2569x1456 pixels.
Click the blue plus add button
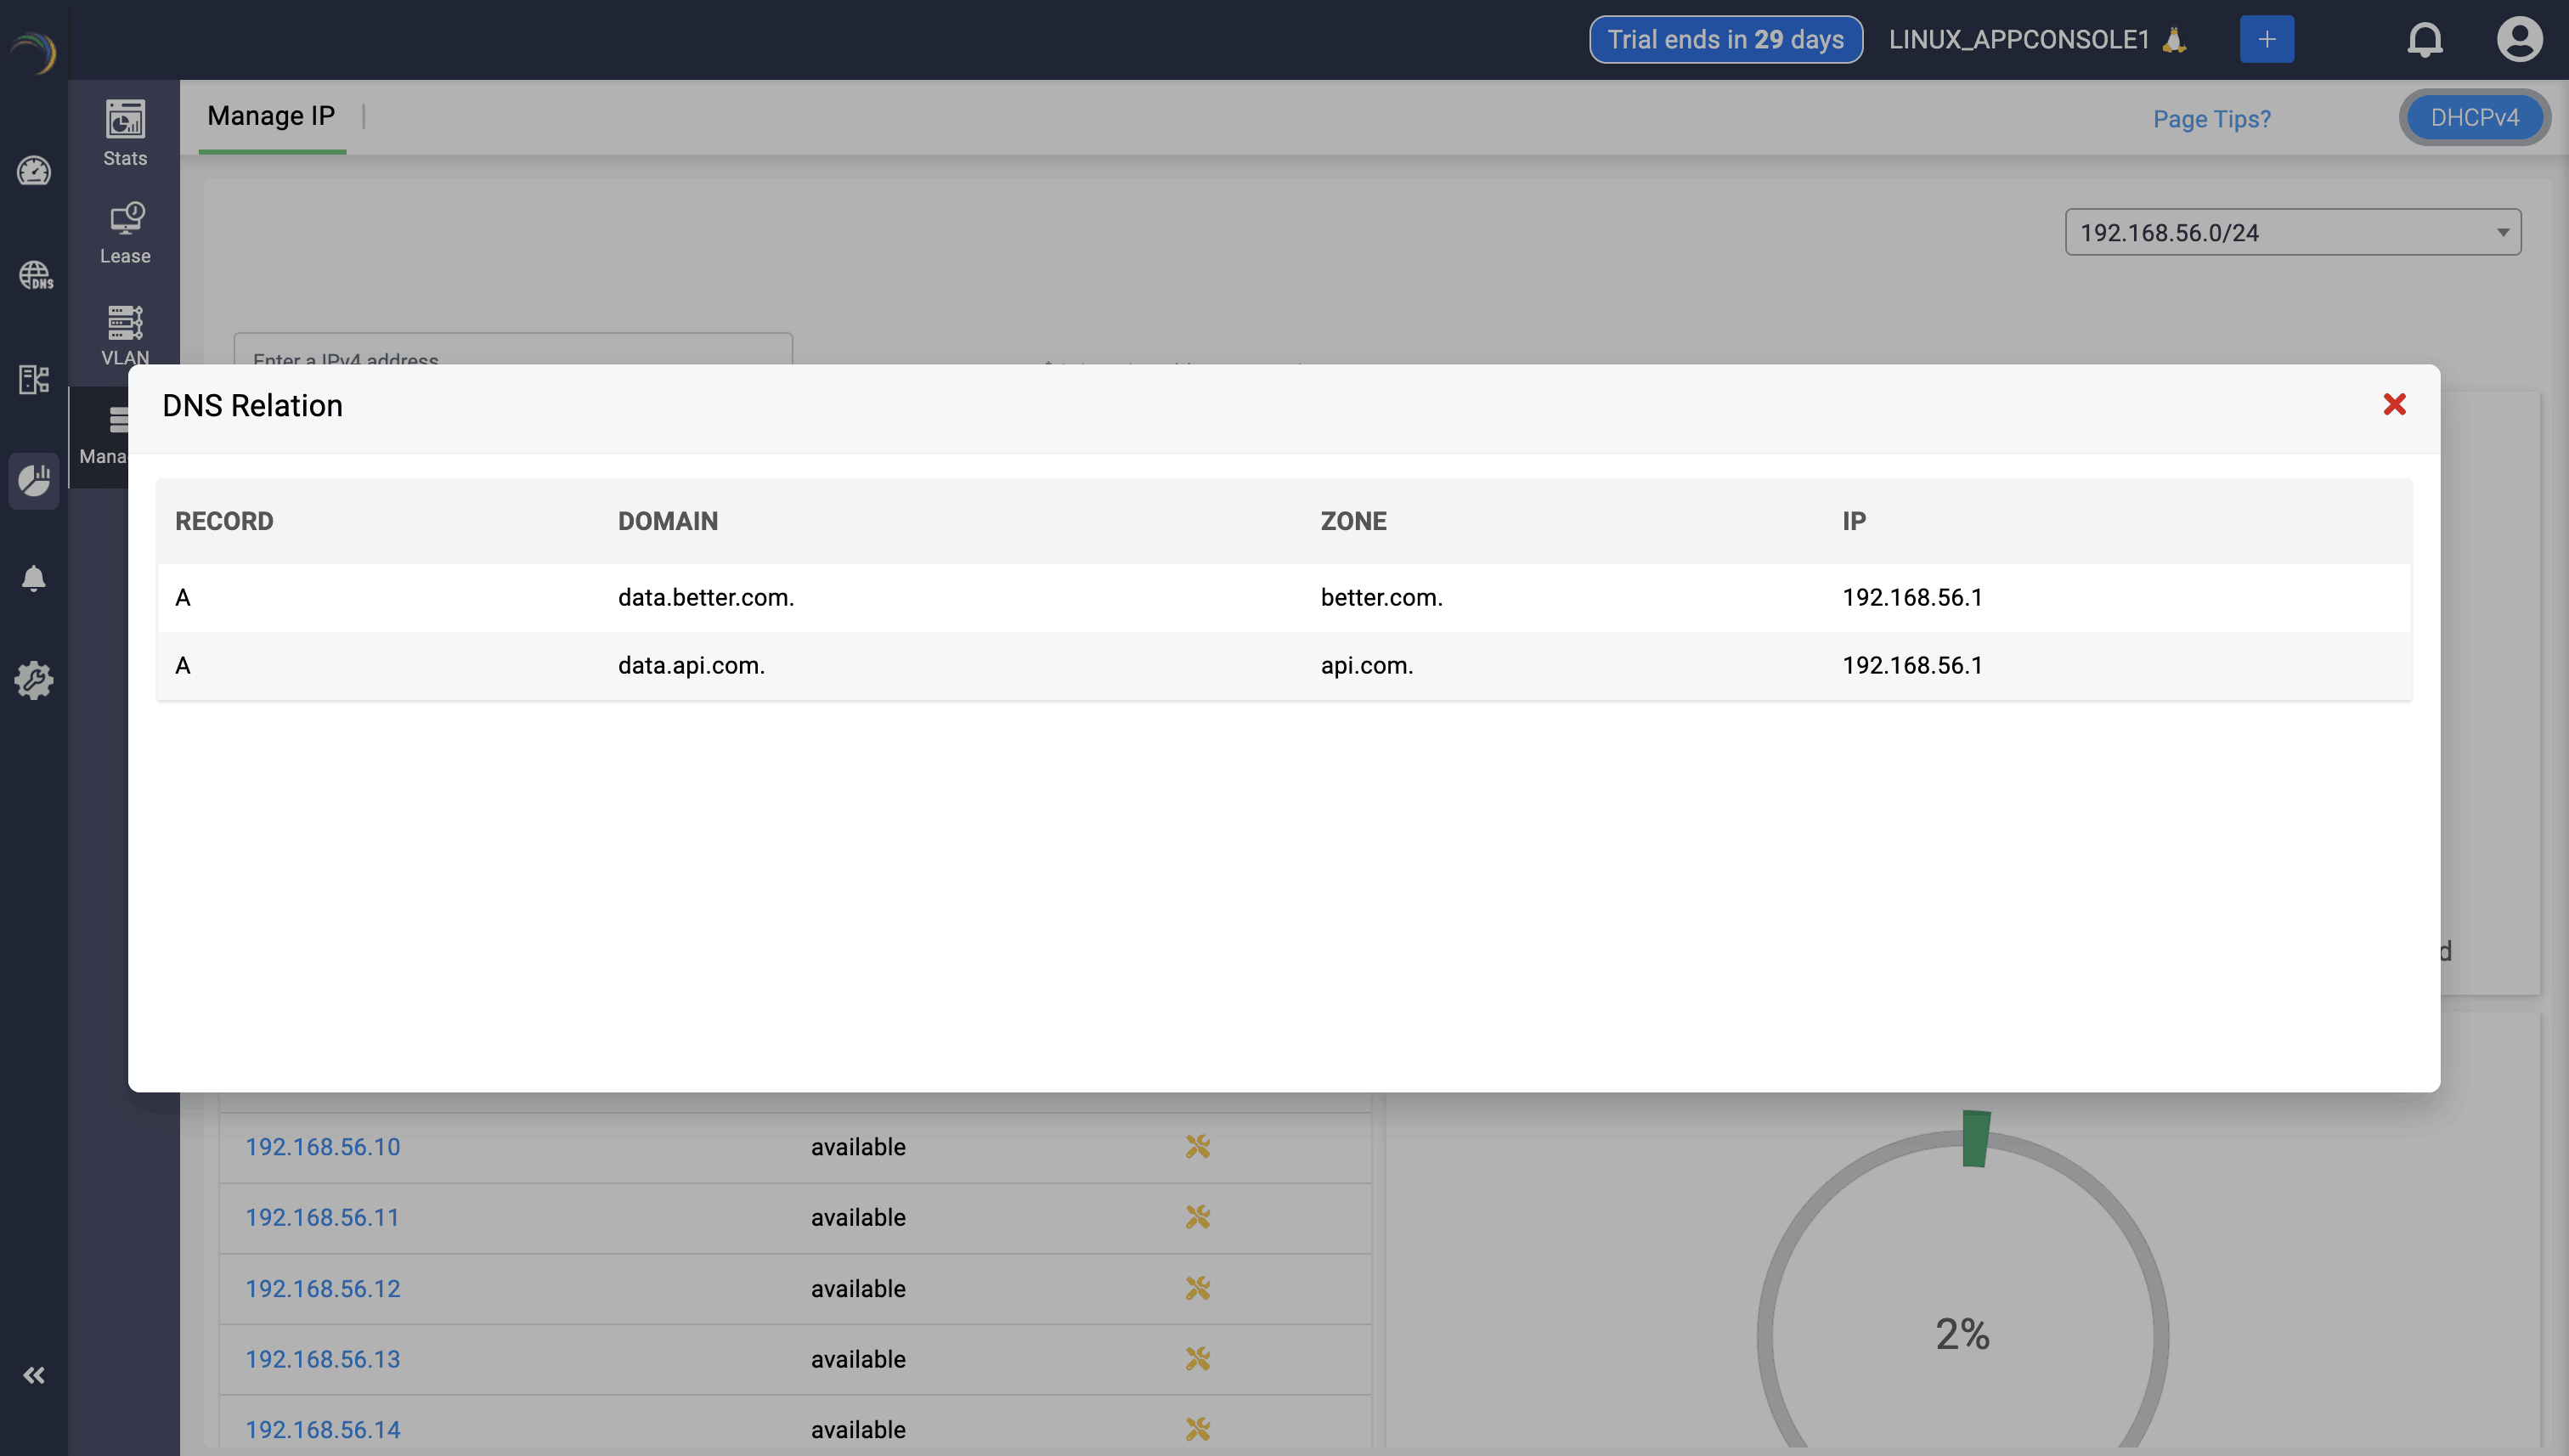pyautogui.click(x=2266, y=40)
